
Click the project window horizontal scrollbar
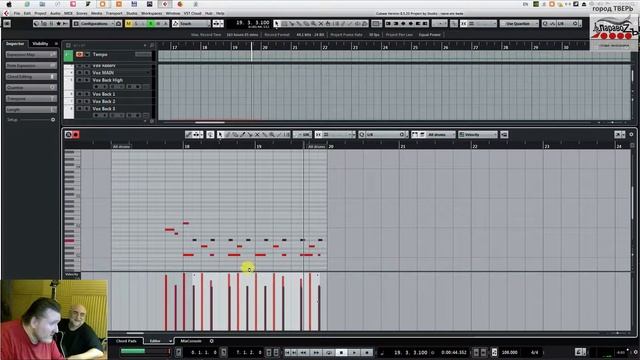point(209,122)
